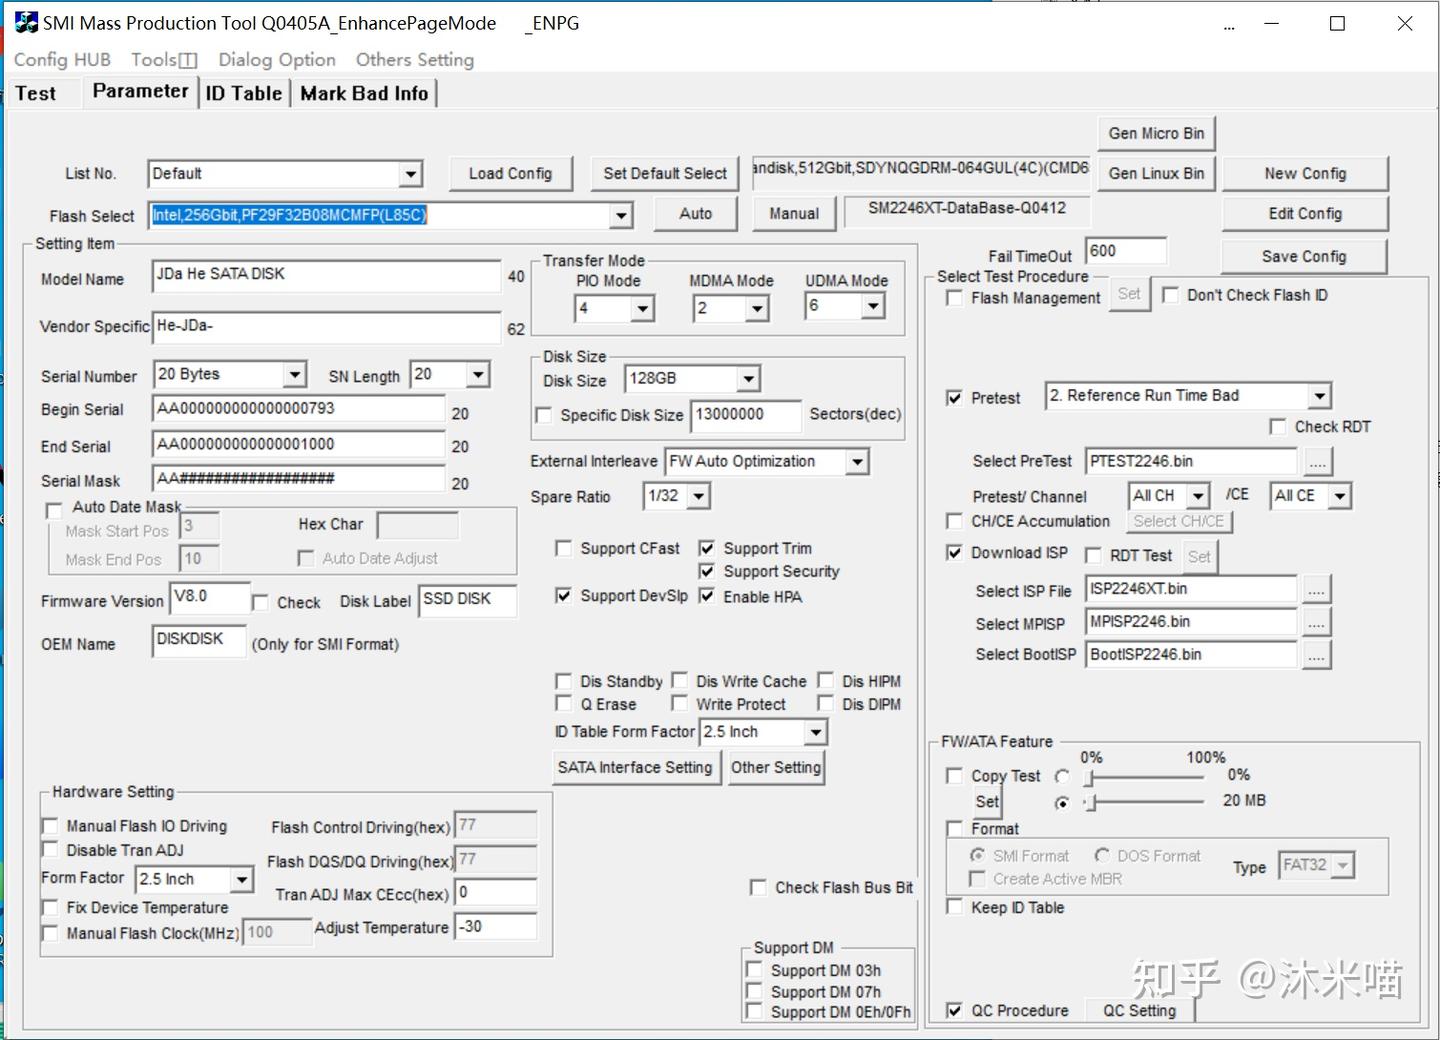Click the Model Name input field
This screenshot has width=1440, height=1040.
(326, 276)
